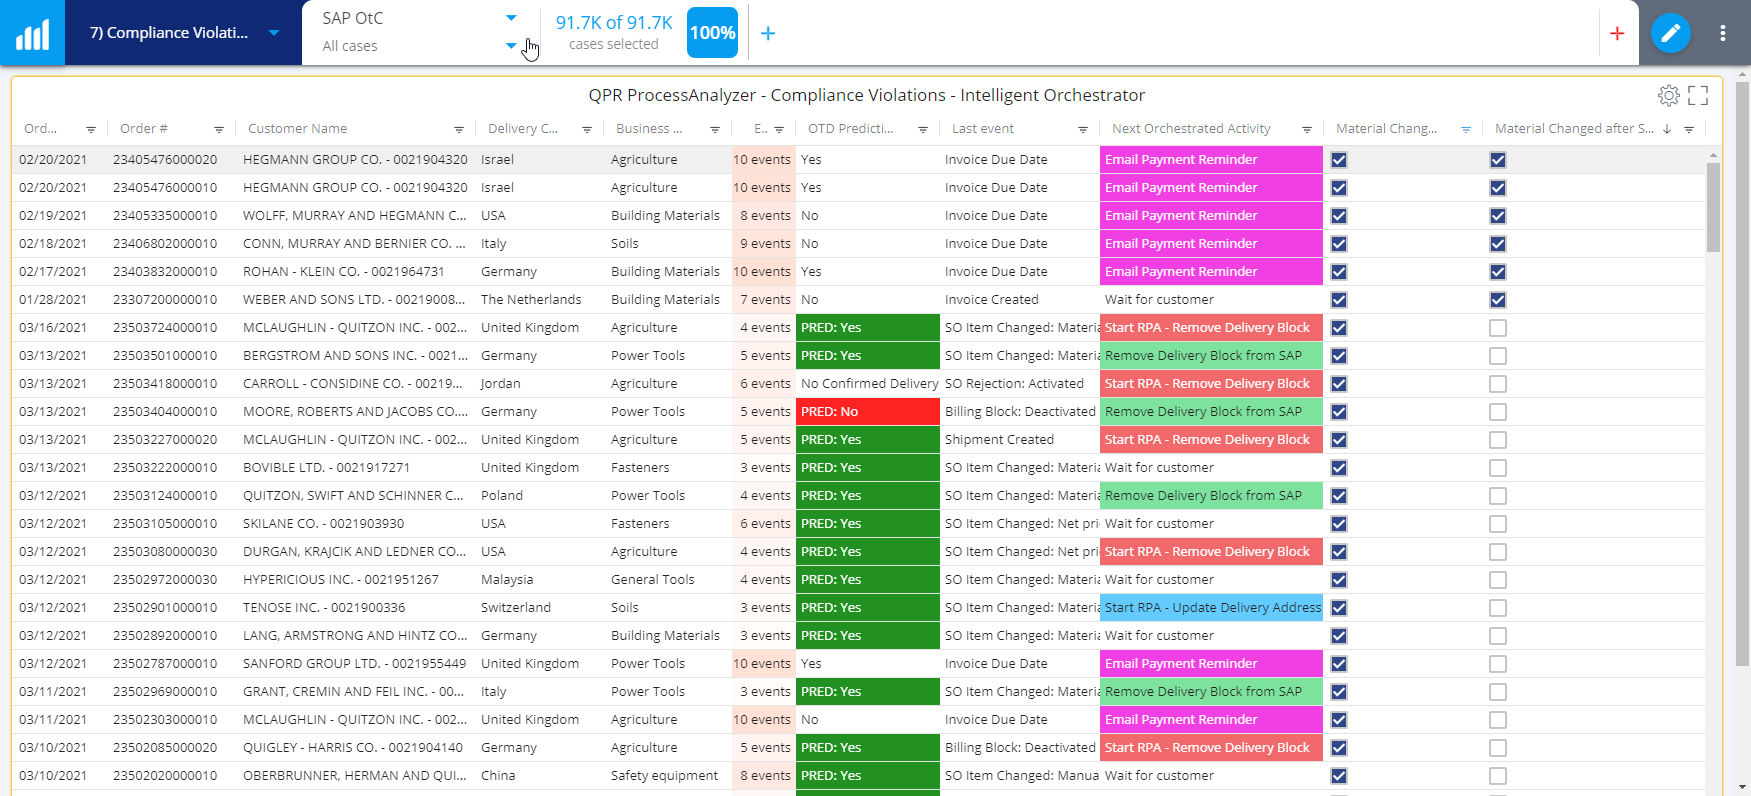
Task: Sort by Customer Name column header
Action: pyautogui.click(x=297, y=129)
